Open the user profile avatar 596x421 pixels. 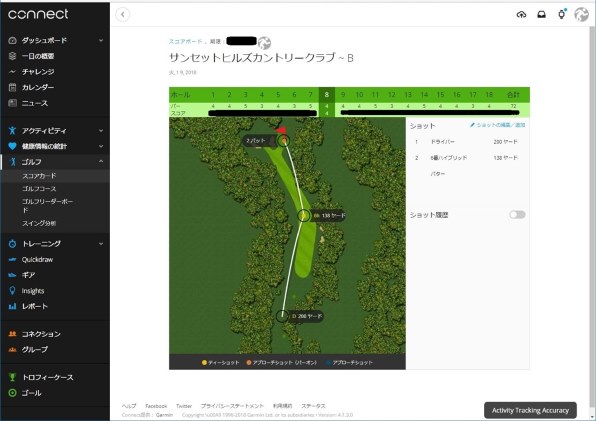click(x=581, y=14)
